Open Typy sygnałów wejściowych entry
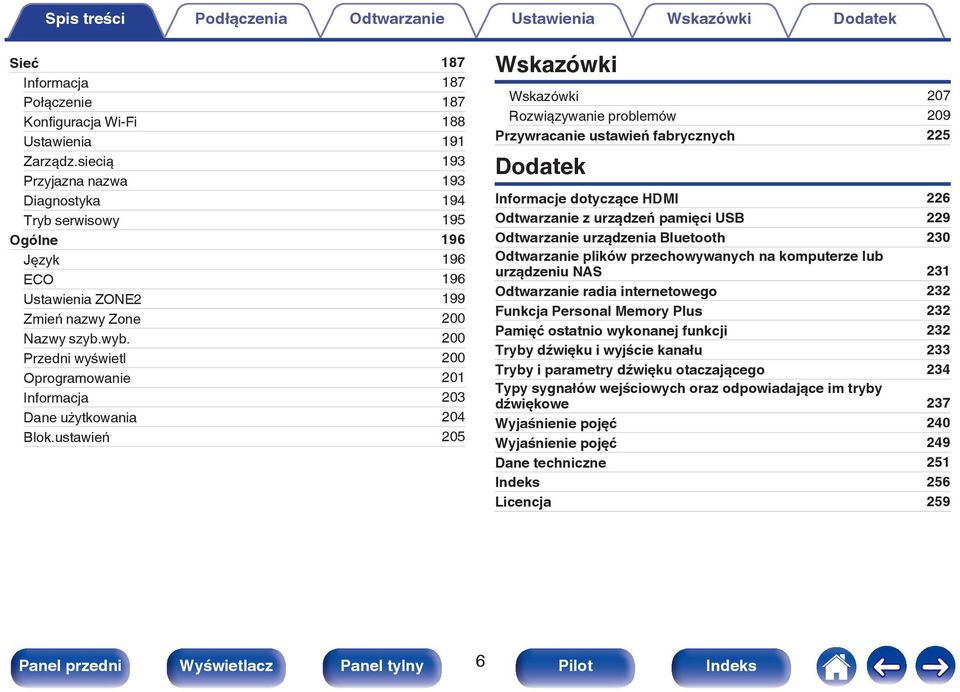 (722, 396)
